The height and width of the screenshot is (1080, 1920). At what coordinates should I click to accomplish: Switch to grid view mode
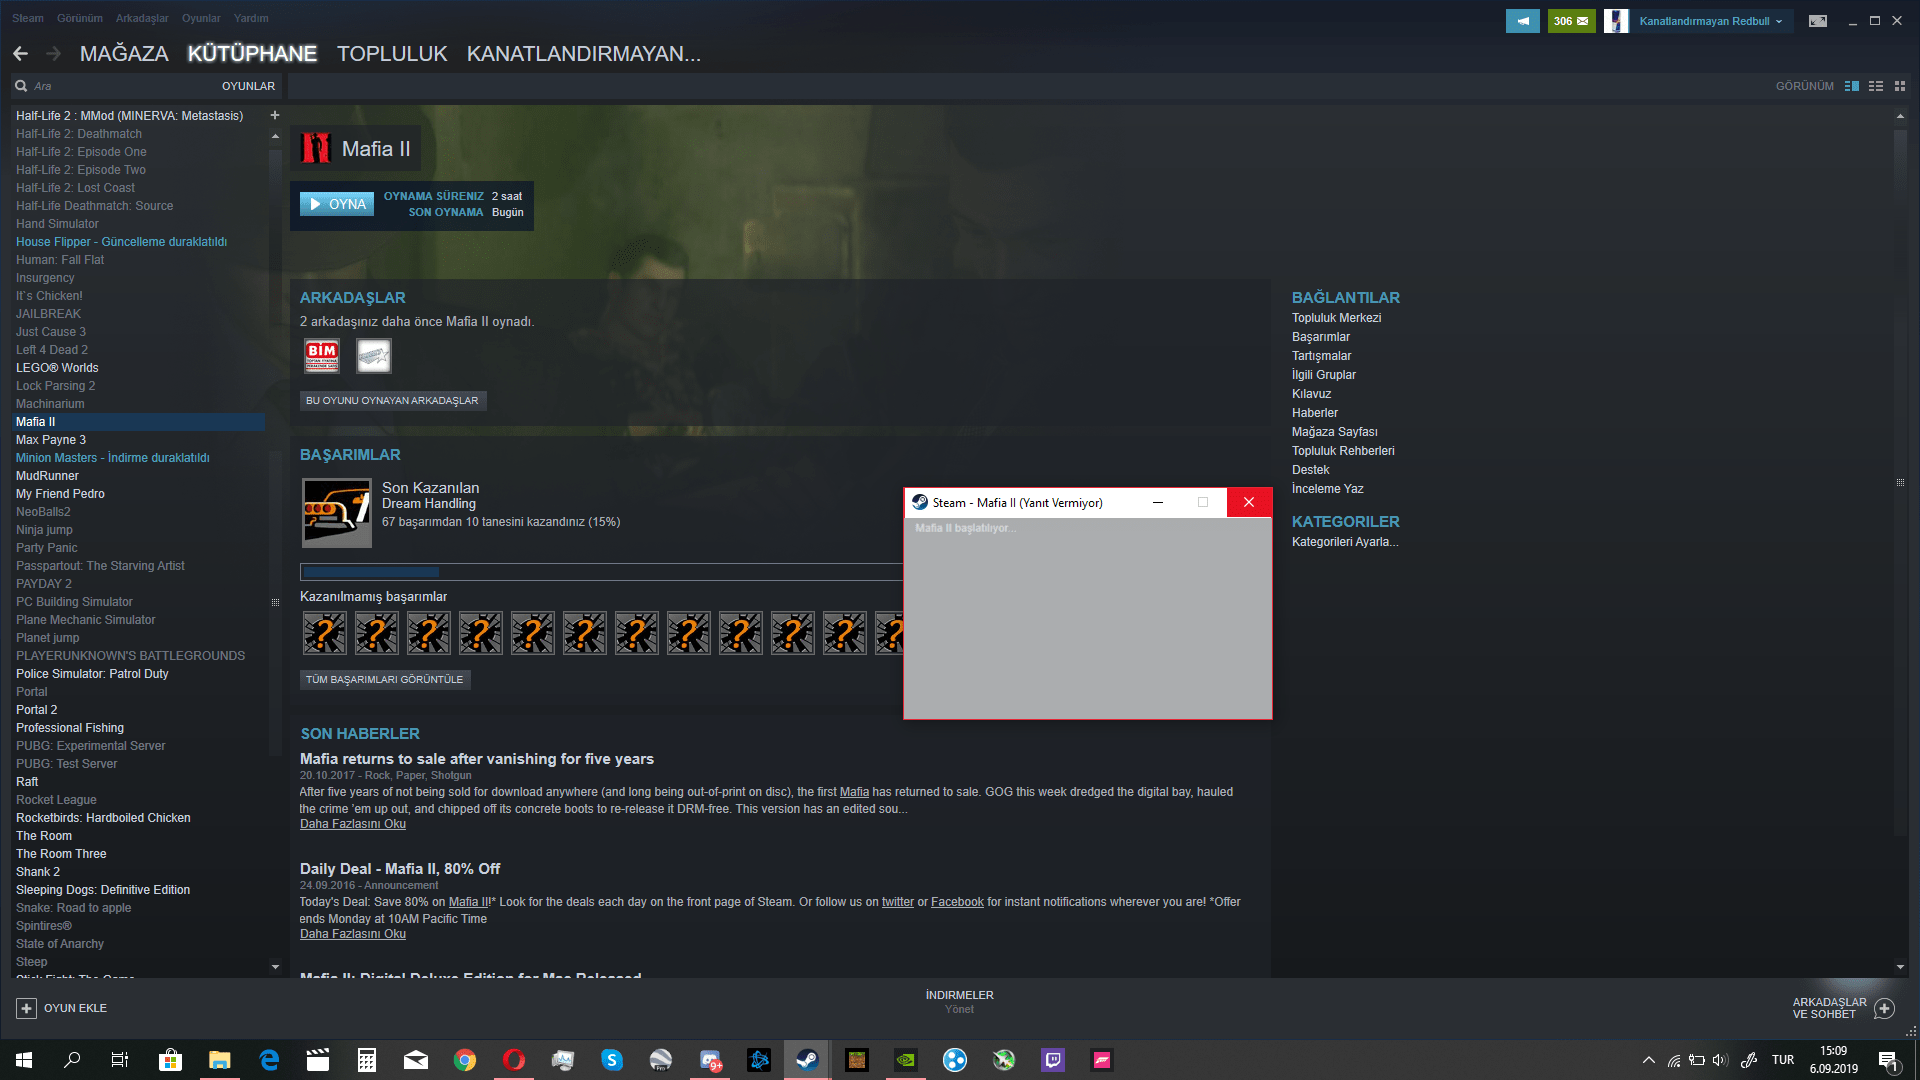coord(1900,86)
